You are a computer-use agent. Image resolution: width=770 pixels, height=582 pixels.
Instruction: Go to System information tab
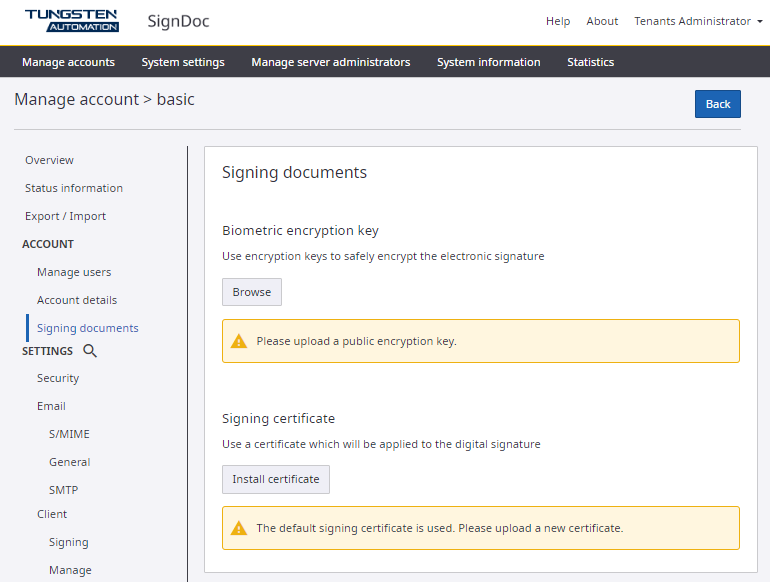488,62
